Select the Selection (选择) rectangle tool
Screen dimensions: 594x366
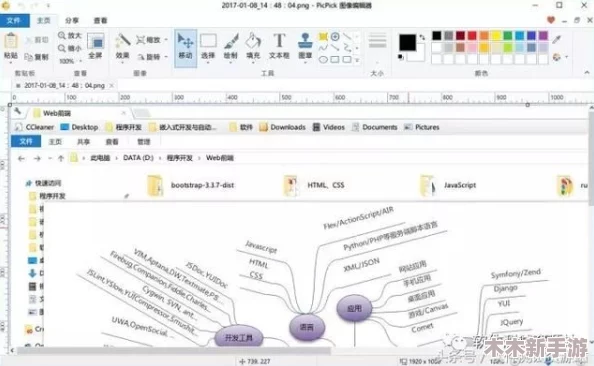point(208,46)
